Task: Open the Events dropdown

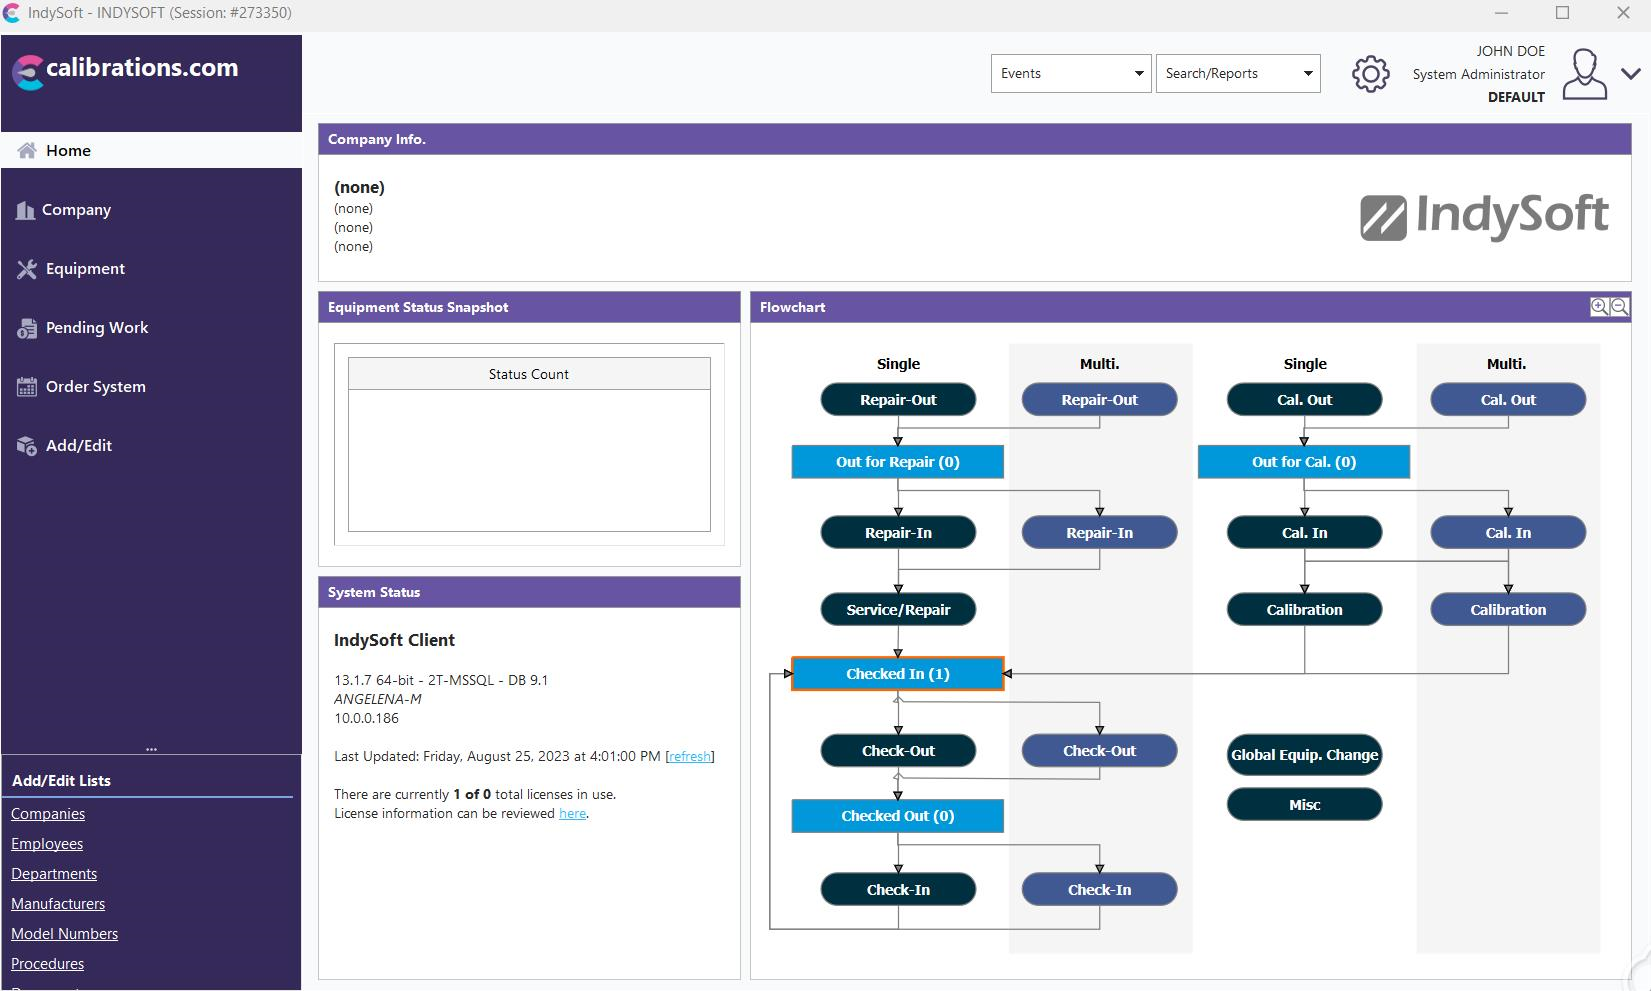Action: pyautogui.click(x=1071, y=74)
